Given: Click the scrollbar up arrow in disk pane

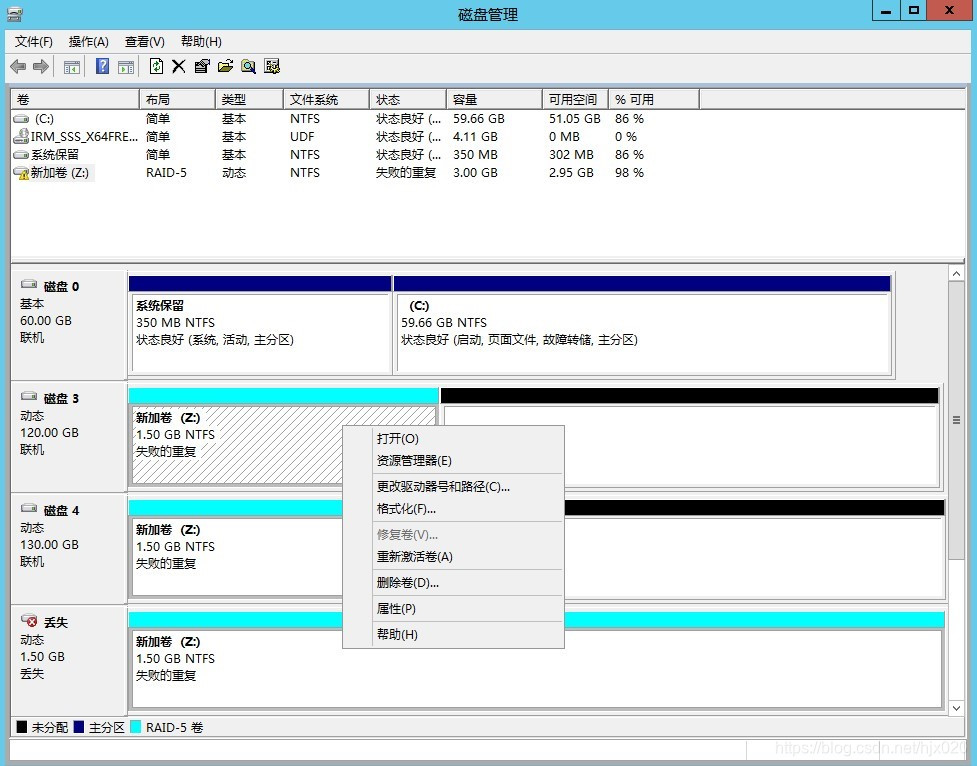Looking at the screenshot, I should click(x=956, y=274).
